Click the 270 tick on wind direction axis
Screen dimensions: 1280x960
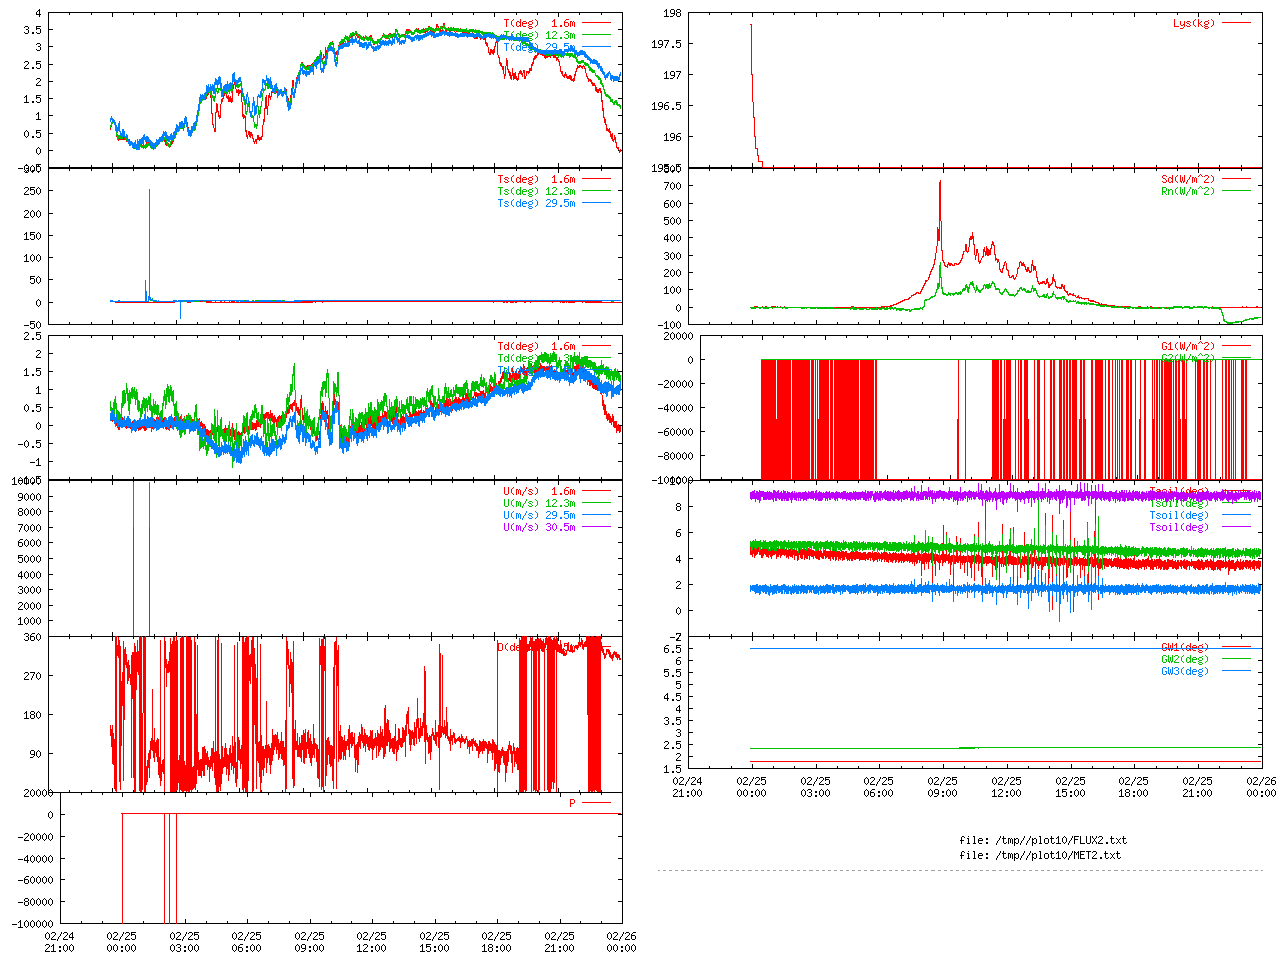coord(33,676)
